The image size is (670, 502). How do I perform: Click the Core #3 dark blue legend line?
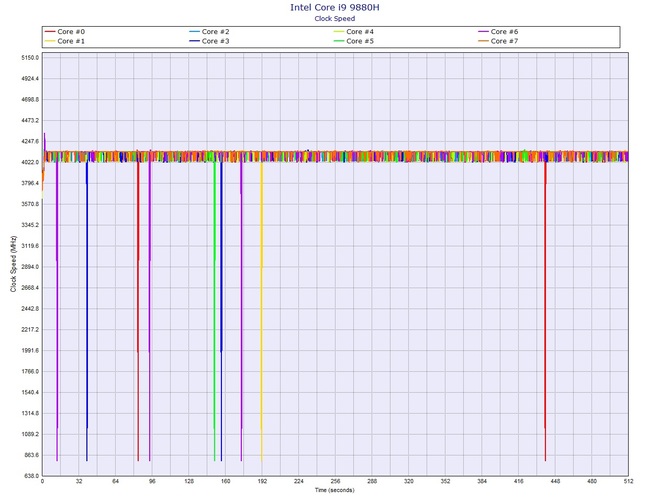pos(194,41)
